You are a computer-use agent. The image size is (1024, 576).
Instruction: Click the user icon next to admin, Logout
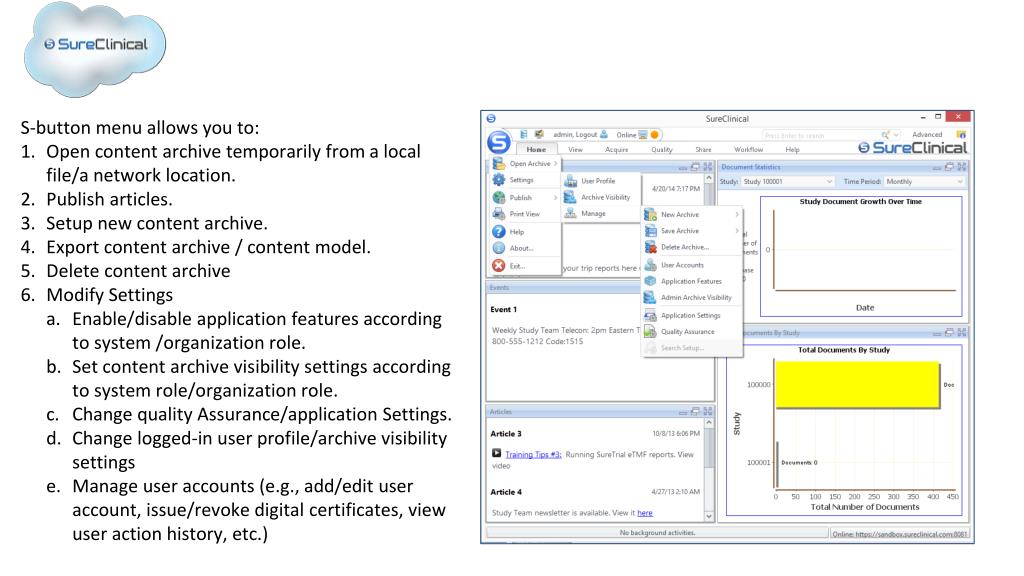point(604,135)
